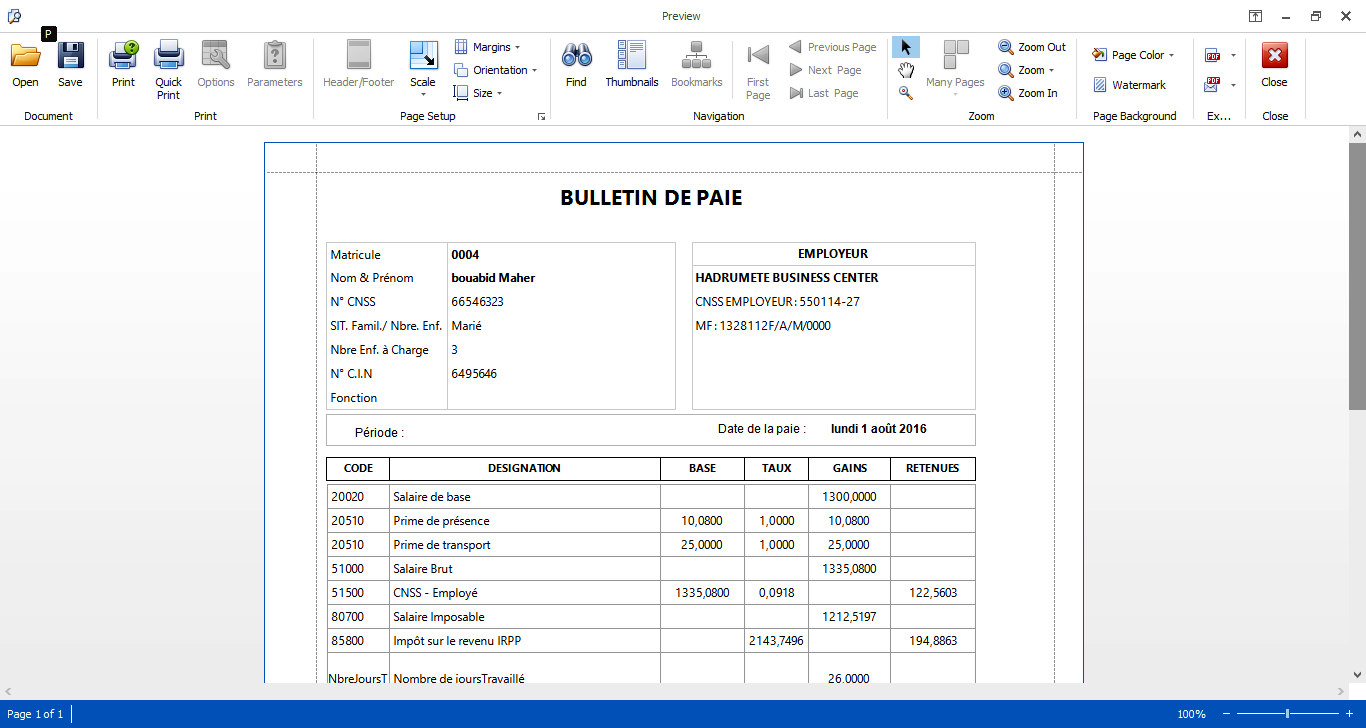Open the Zoom level dropdown
The image size is (1366, 728).
[x=1026, y=70]
